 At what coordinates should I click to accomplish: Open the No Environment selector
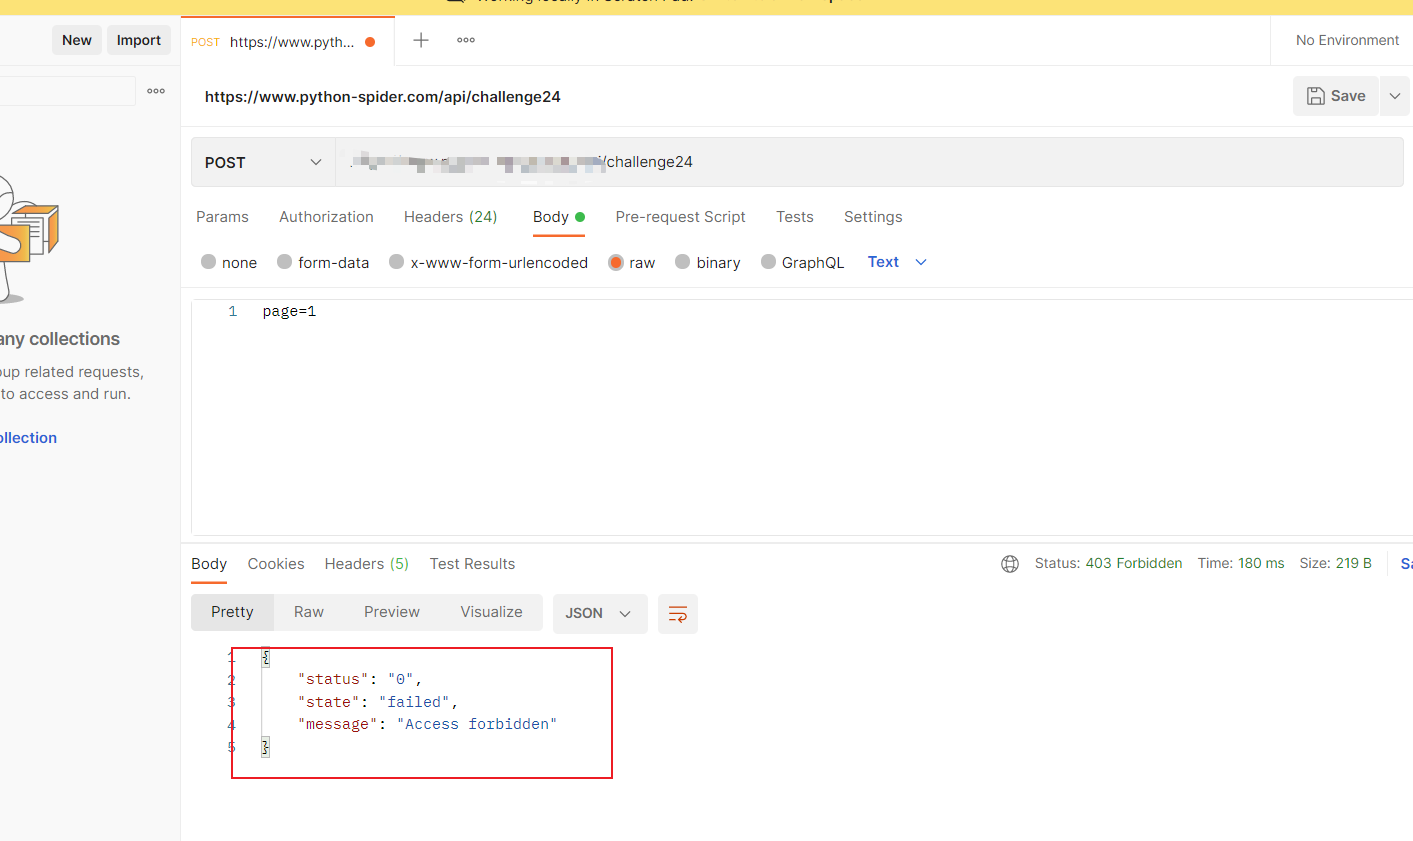point(1346,40)
